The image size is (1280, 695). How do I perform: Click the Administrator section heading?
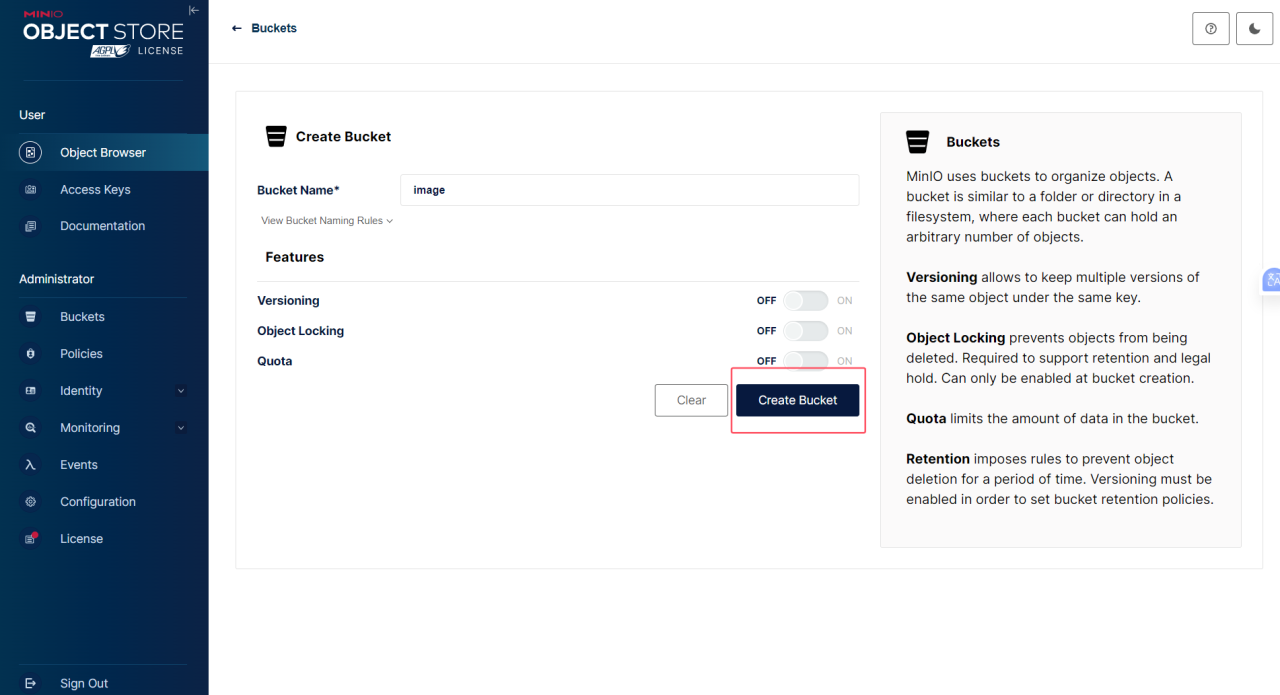tap(57, 279)
